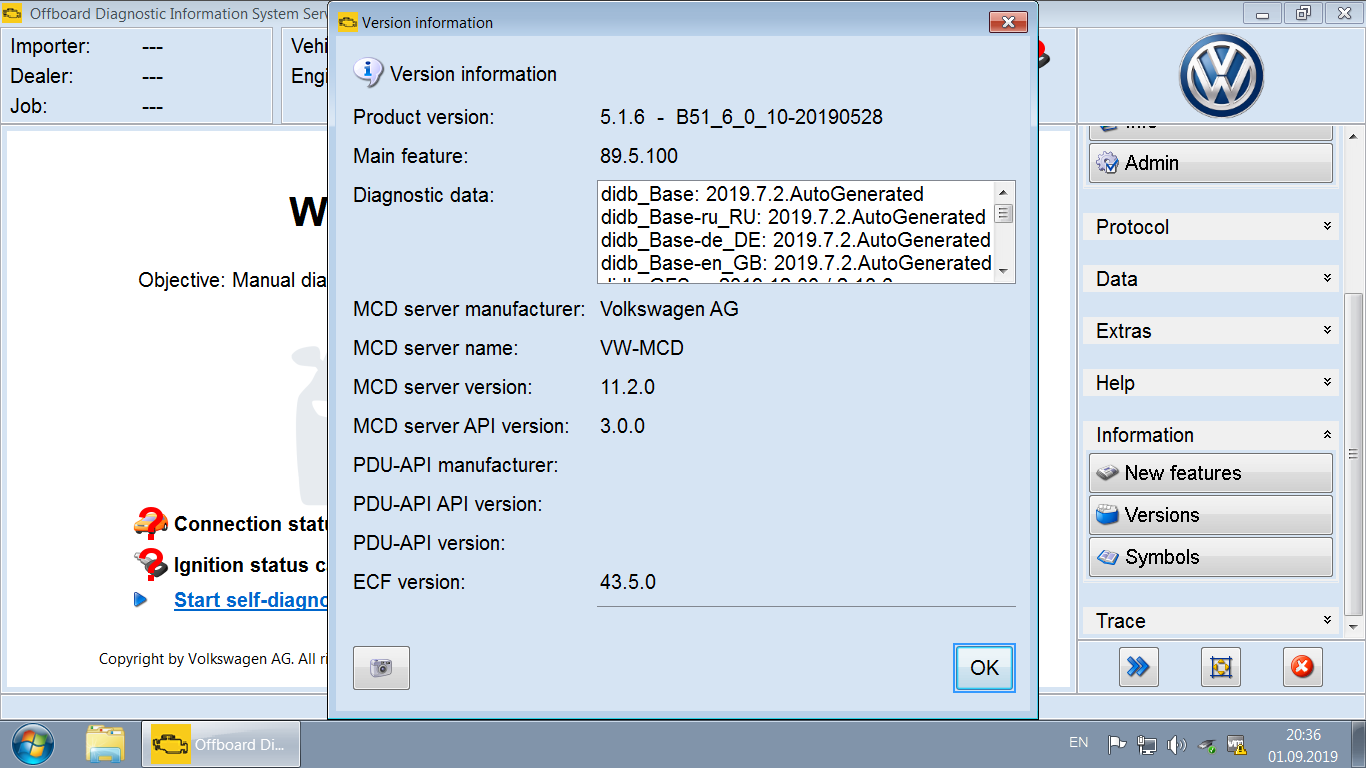Click the Volkswagen logo
The image size is (1366, 768).
tap(1221, 76)
